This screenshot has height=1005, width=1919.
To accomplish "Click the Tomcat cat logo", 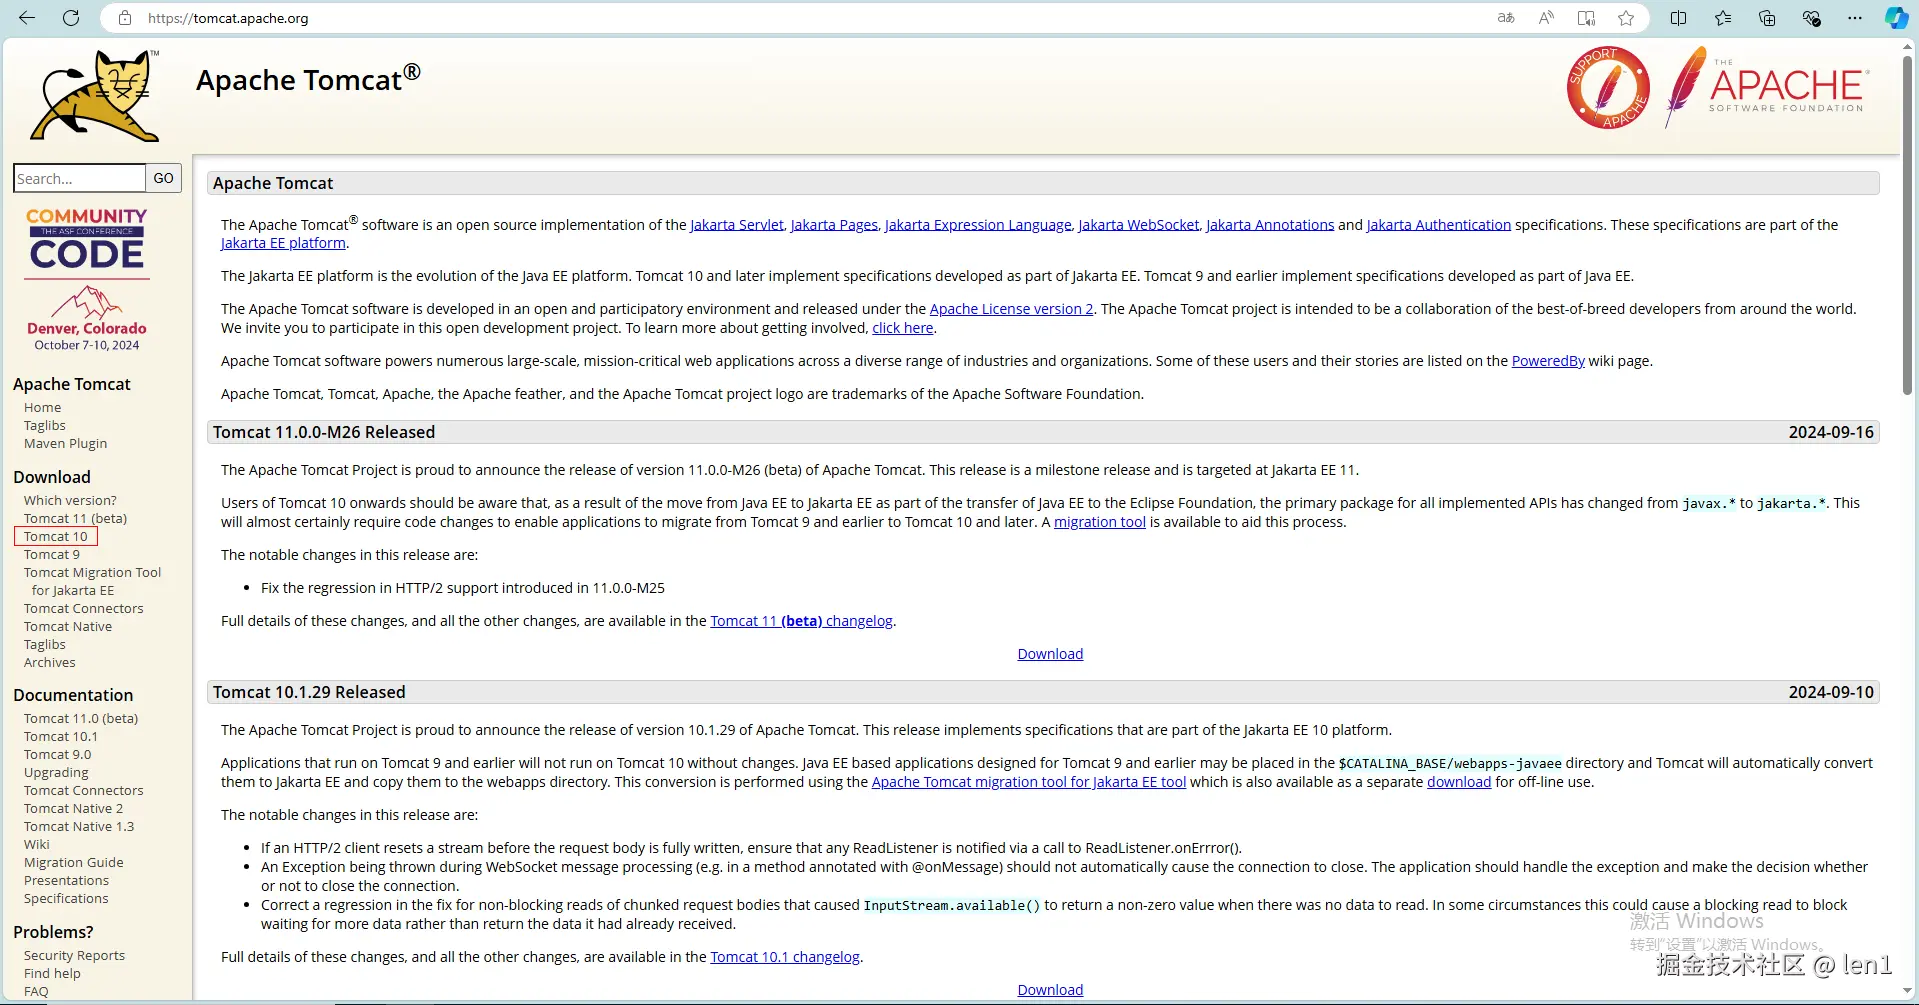I will pos(94,95).
